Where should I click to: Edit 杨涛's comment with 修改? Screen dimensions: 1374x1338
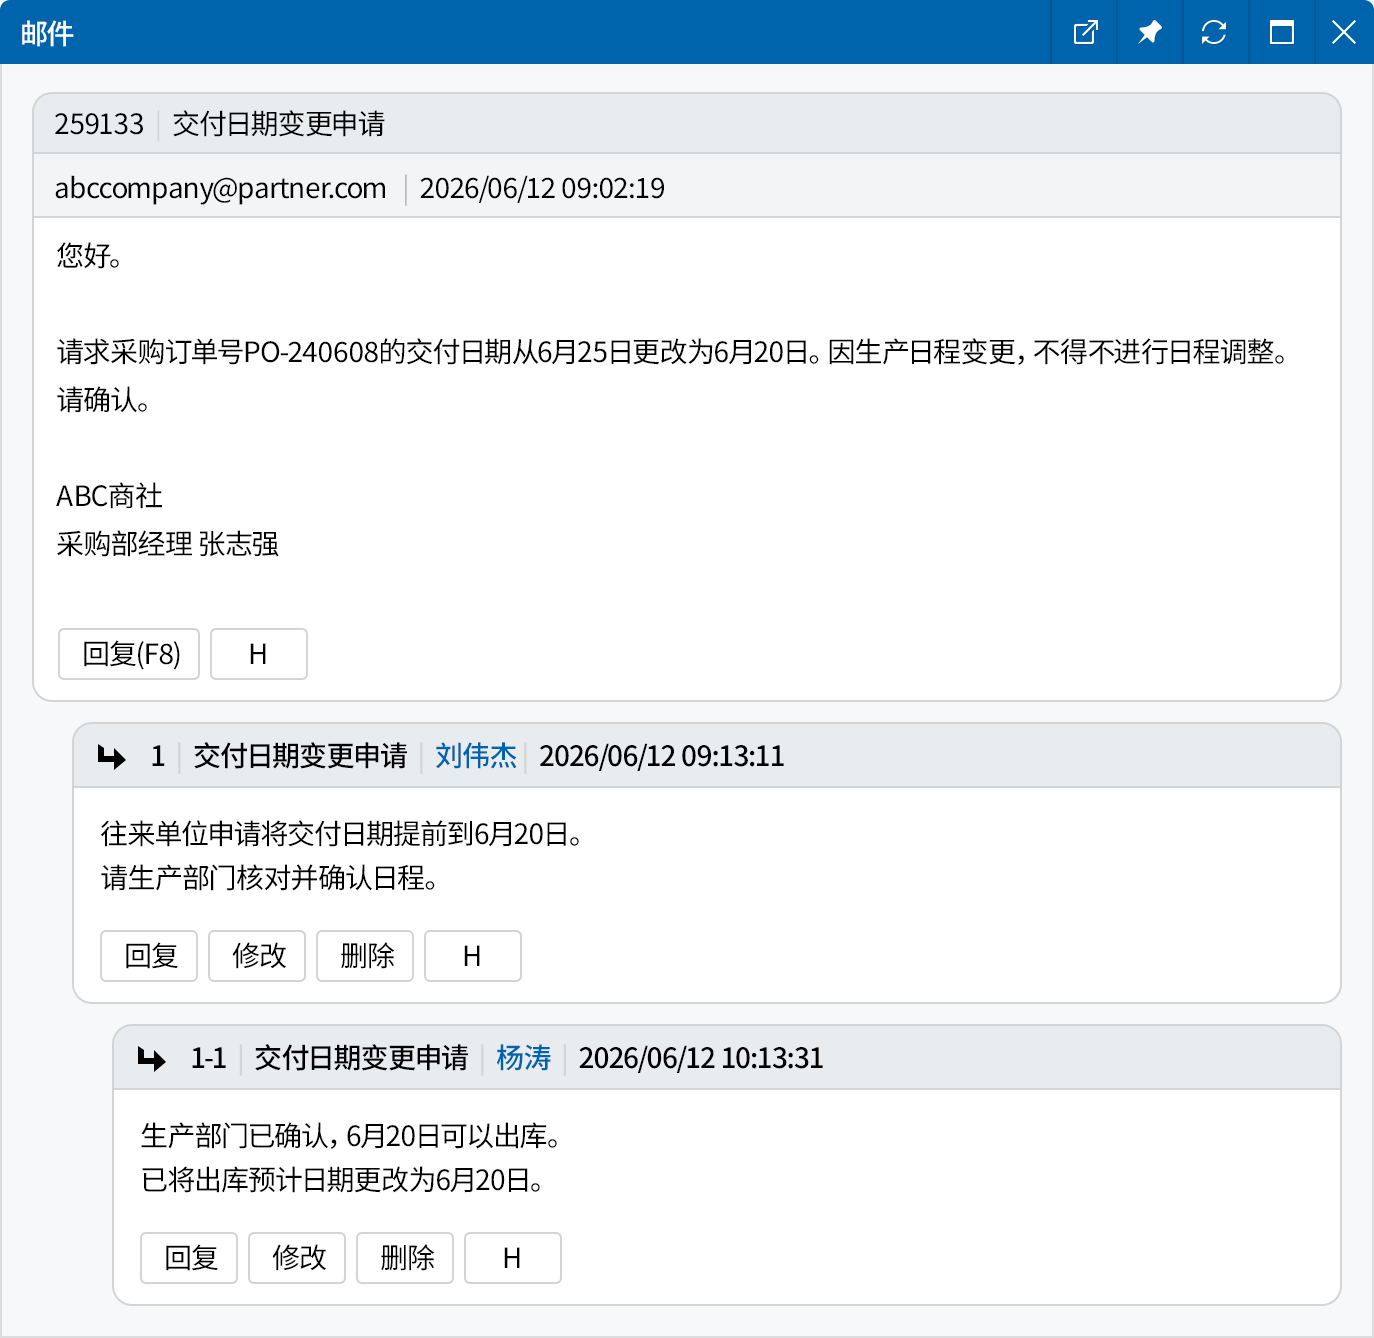pyautogui.click(x=297, y=1258)
